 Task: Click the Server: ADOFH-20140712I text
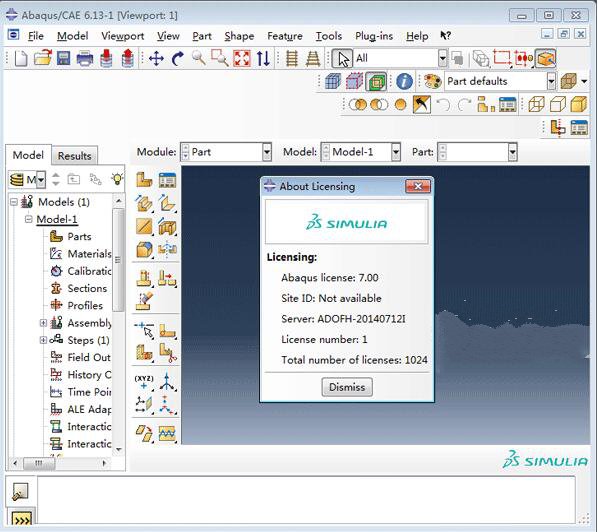[343, 319]
